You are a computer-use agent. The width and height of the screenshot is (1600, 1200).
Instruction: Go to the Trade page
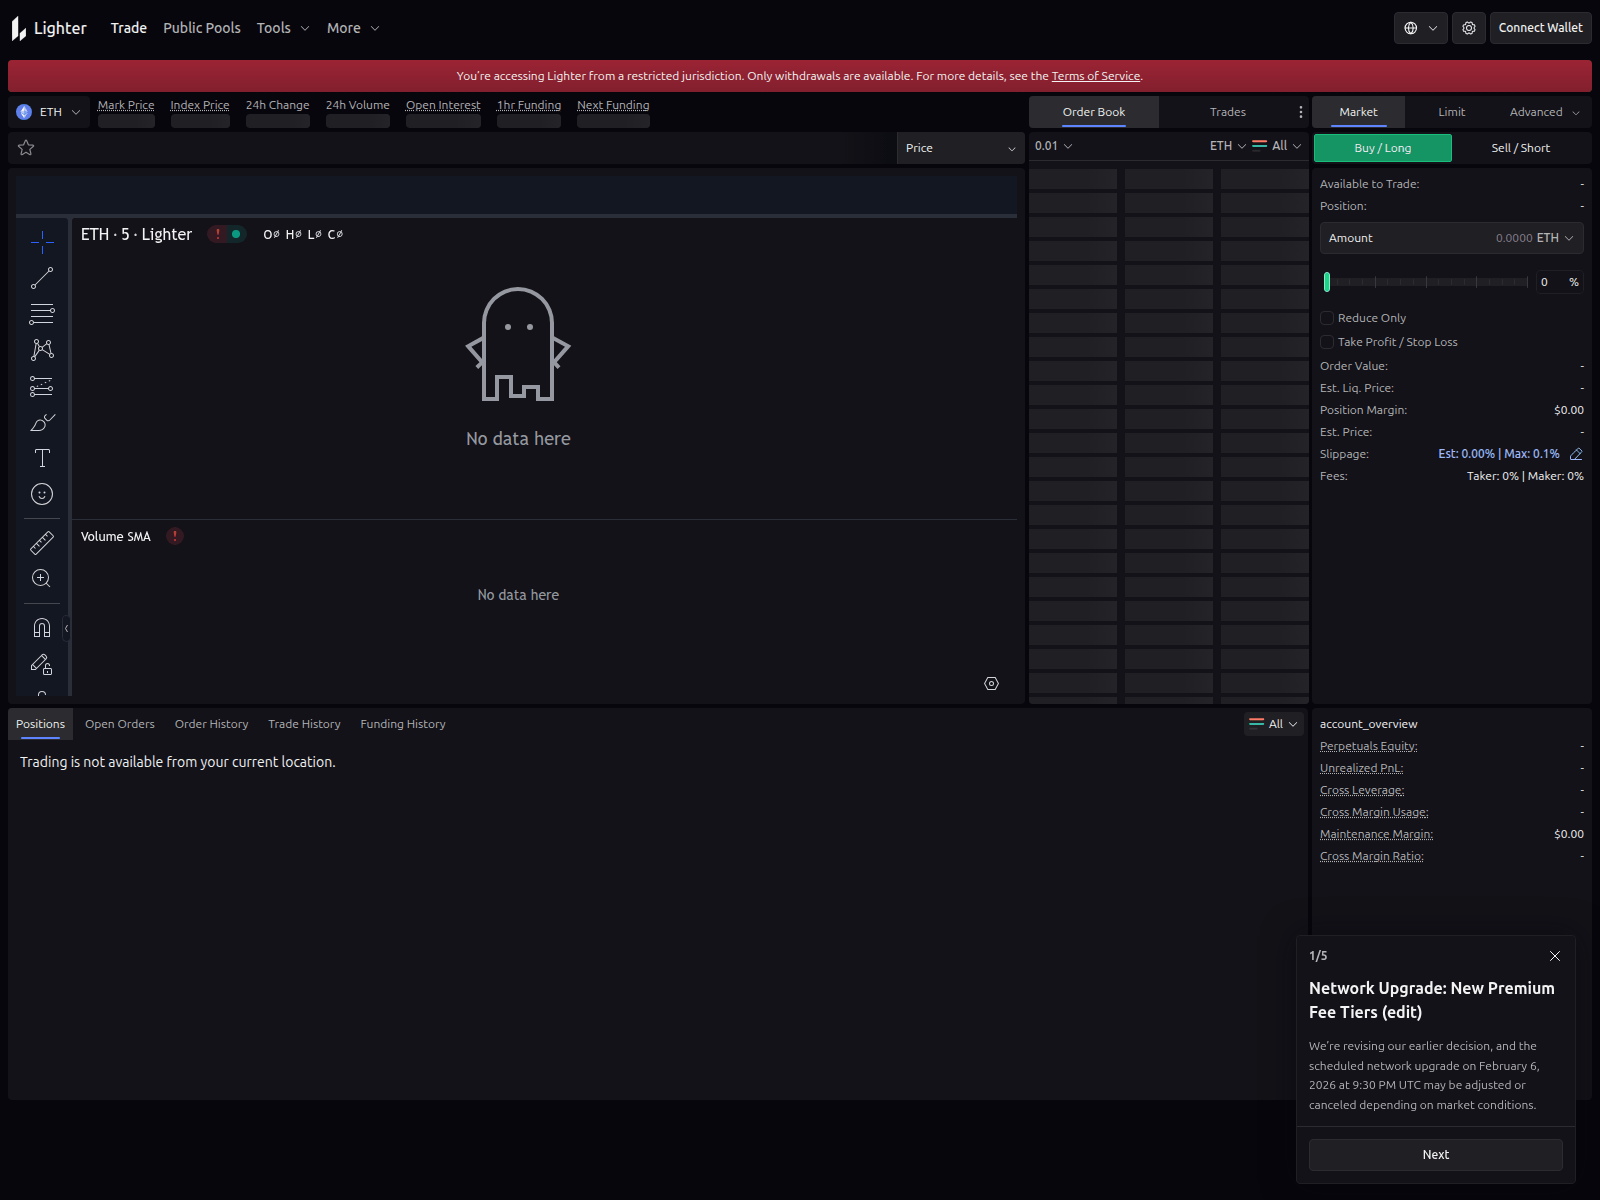pos(129,28)
